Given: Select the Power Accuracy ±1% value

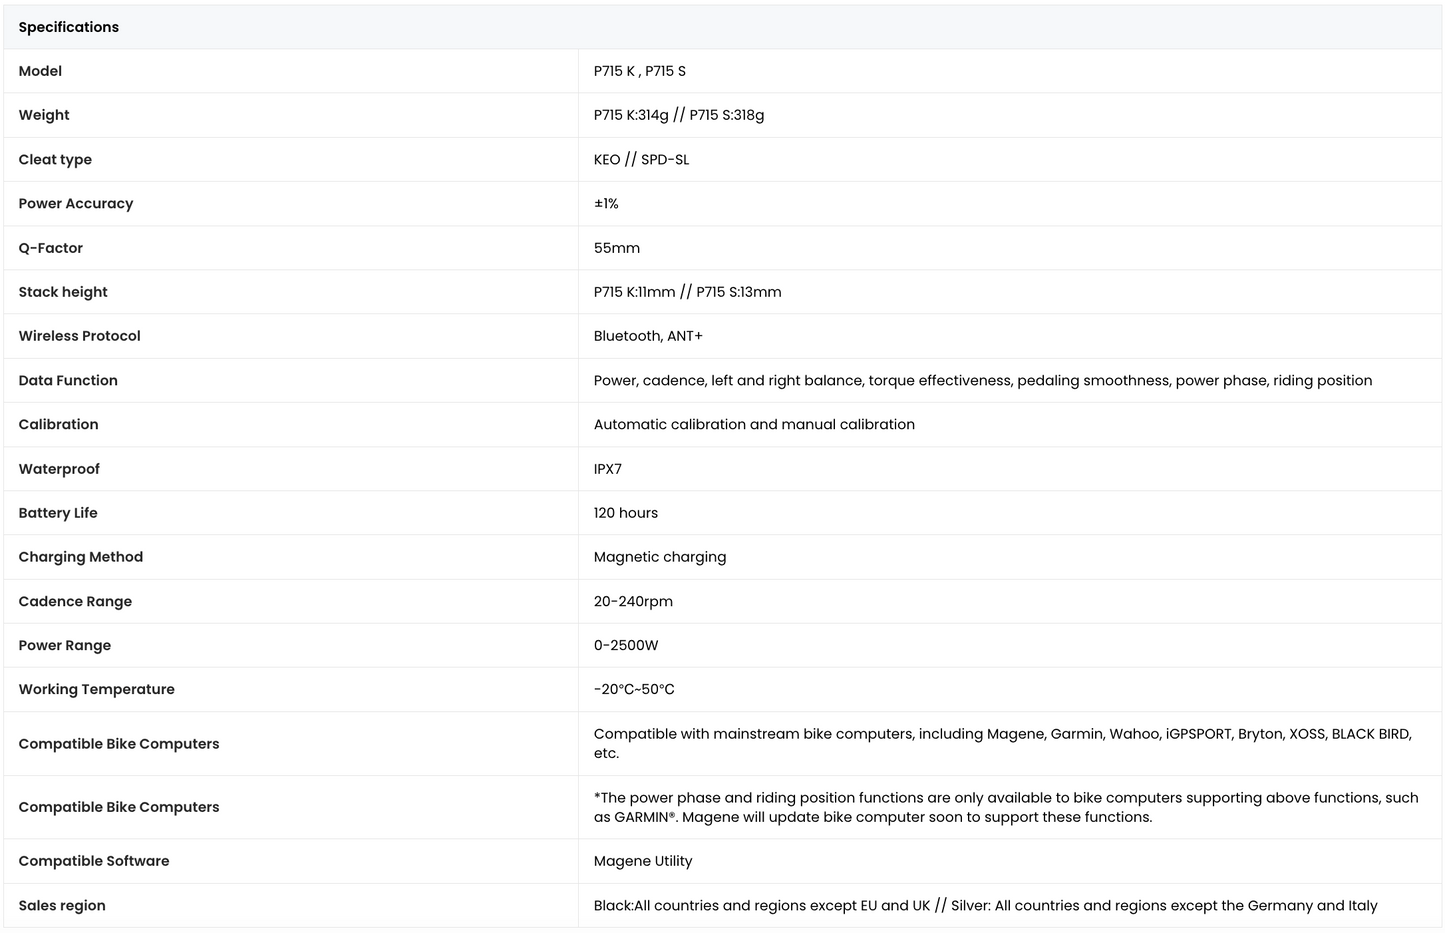Looking at the screenshot, I should [606, 203].
